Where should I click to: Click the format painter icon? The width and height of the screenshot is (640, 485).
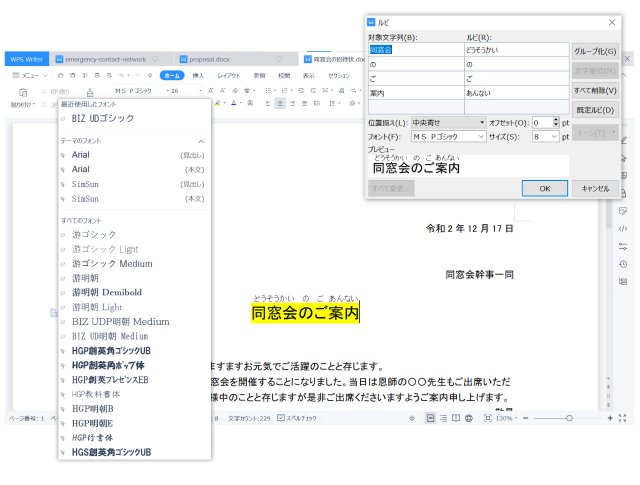(90, 92)
